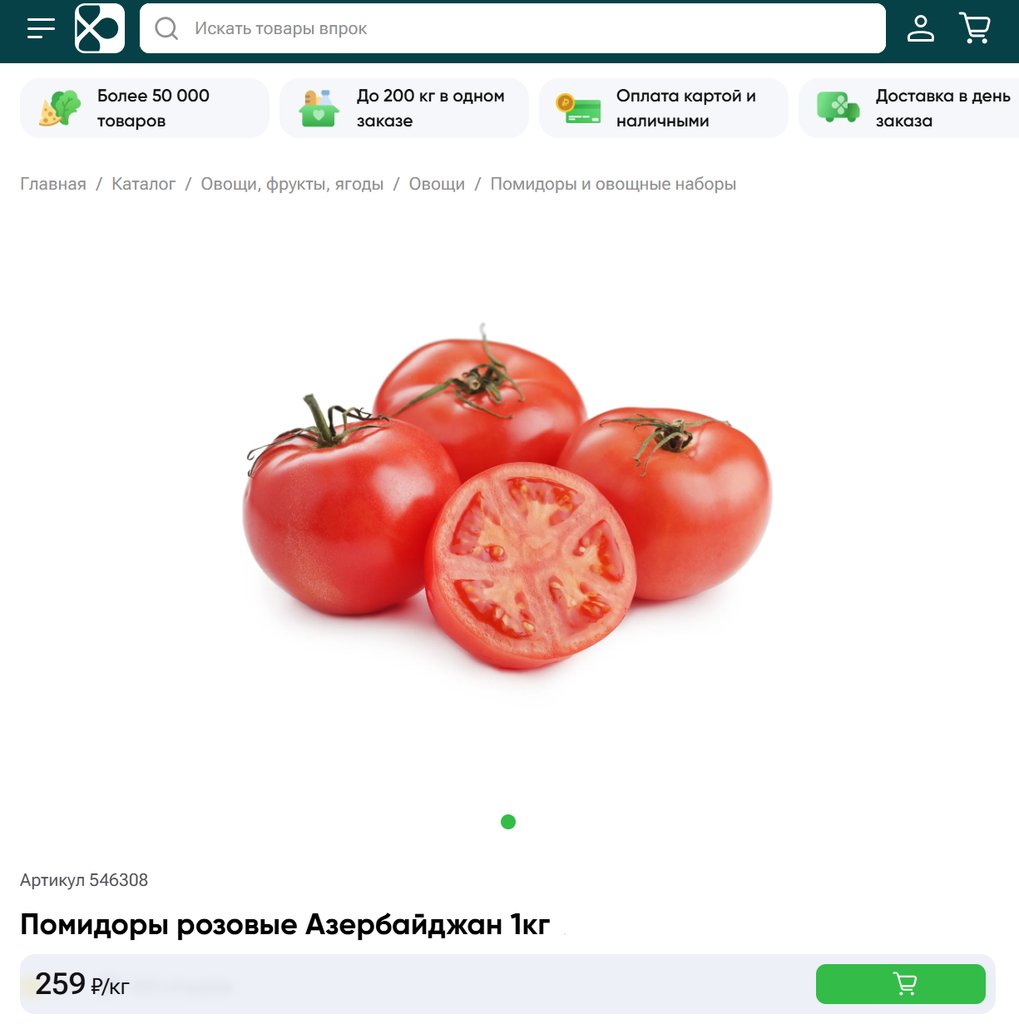Viewport: 1019px width, 1024px height.
Task: Open 'Каталог' breadcrumb link
Action: coord(143,184)
